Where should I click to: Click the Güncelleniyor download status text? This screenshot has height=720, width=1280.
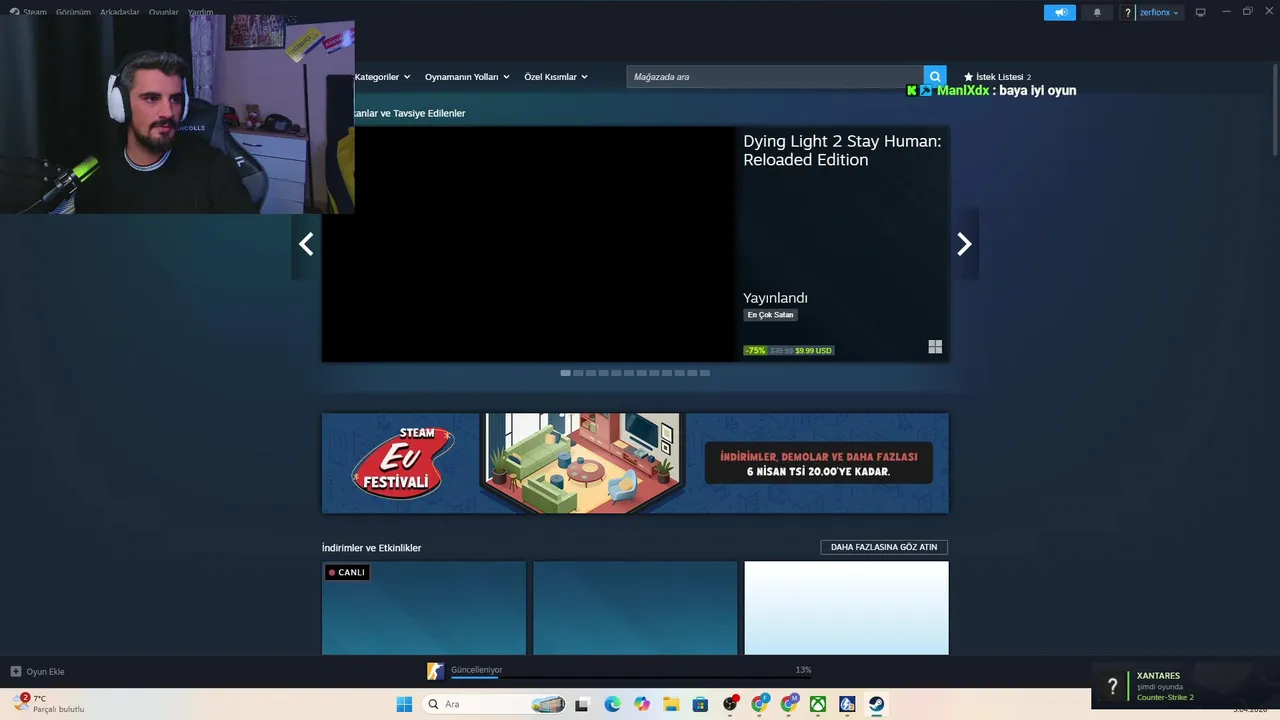pyautogui.click(x=477, y=670)
